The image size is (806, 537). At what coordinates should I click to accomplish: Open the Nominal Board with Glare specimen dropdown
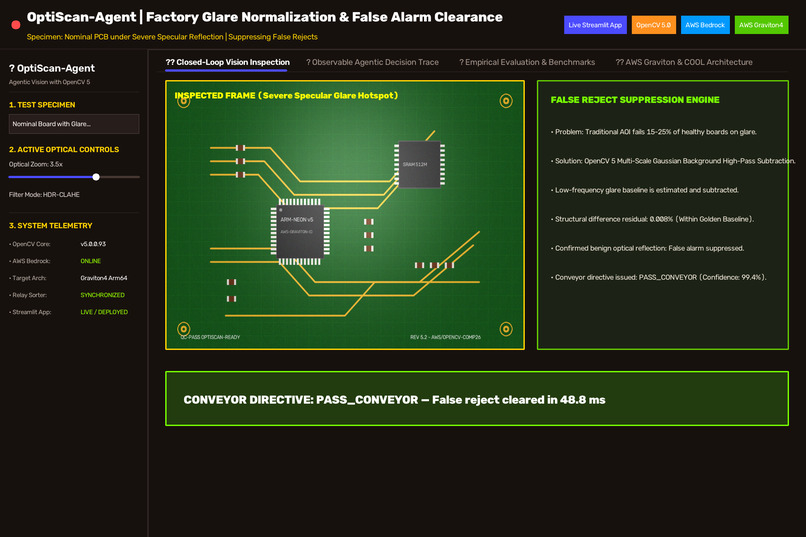(x=74, y=124)
